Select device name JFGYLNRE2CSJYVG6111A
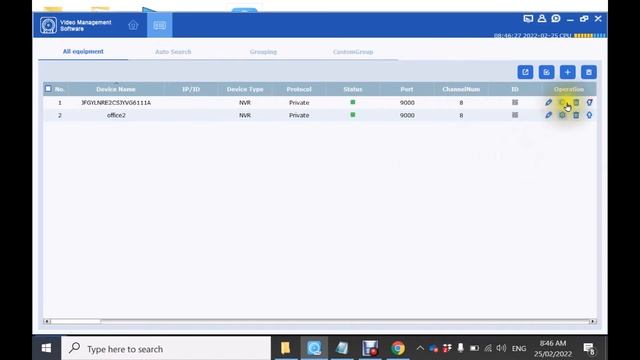This screenshot has height=360, width=640. tap(116, 102)
